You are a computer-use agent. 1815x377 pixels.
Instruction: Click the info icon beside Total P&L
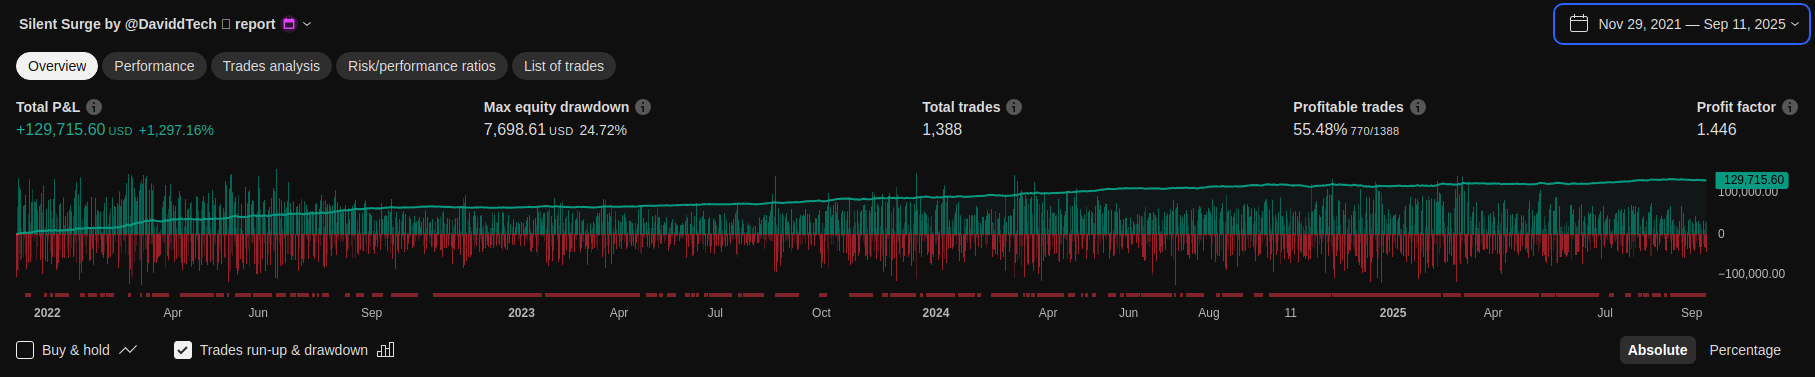94,107
